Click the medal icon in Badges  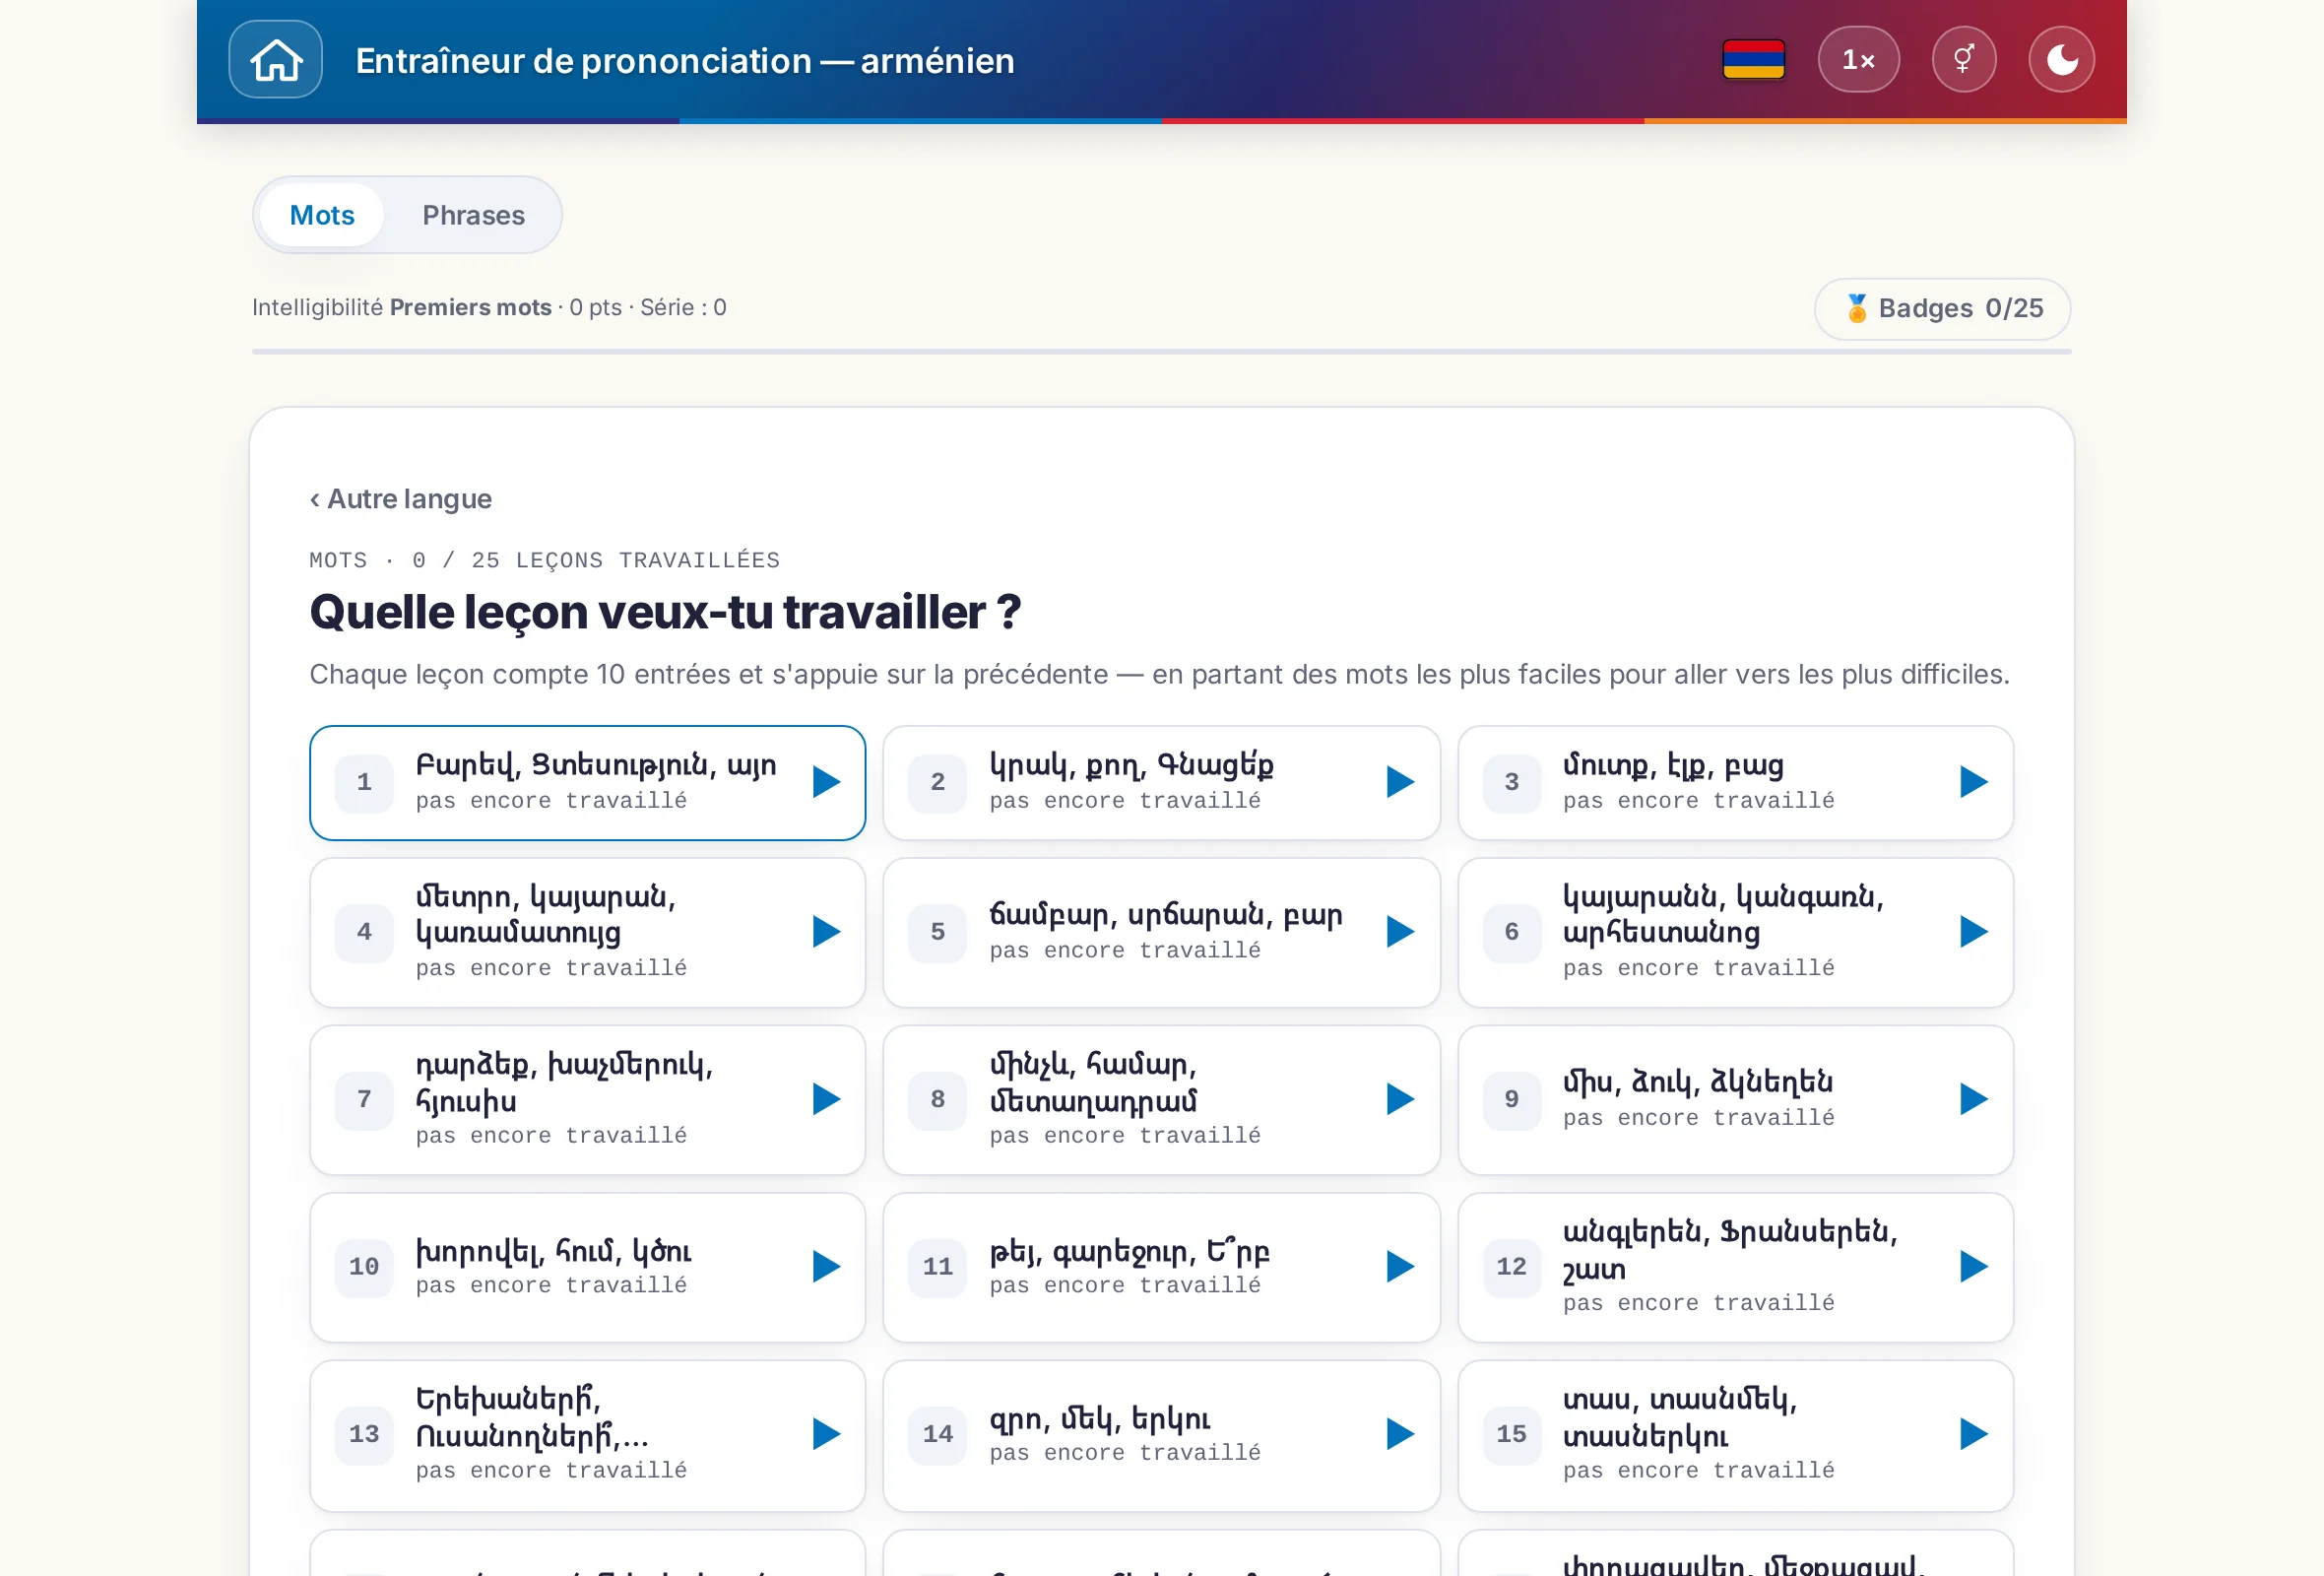click(1857, 308)
